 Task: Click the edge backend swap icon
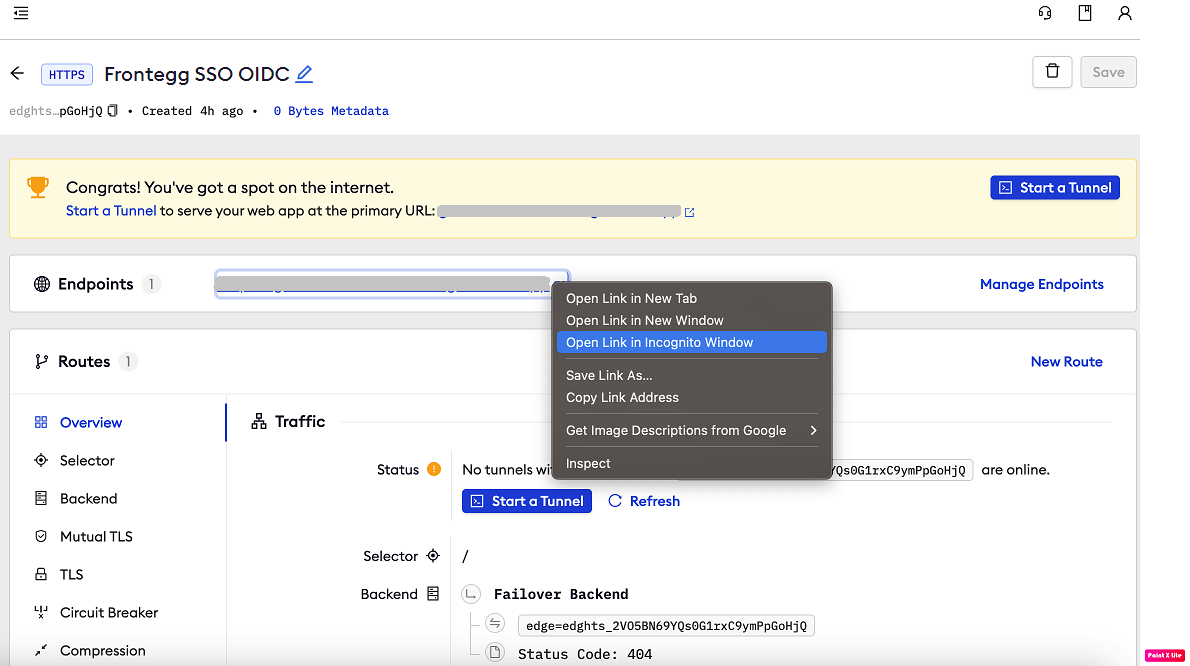[495, 624]
